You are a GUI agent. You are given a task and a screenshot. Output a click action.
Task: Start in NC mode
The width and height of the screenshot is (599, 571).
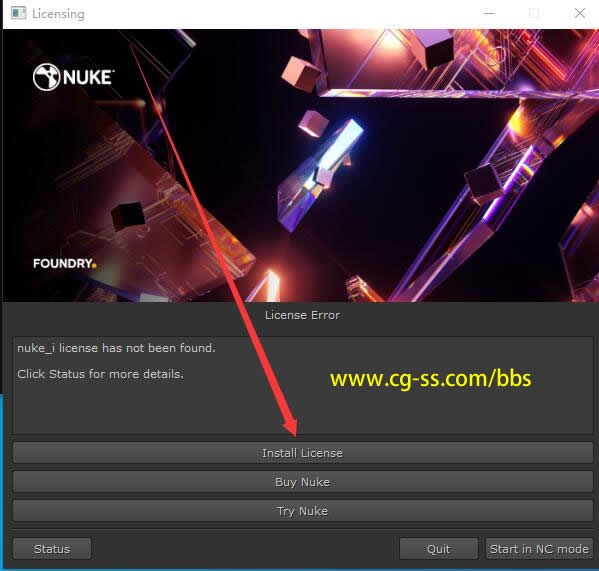(539, 549)
